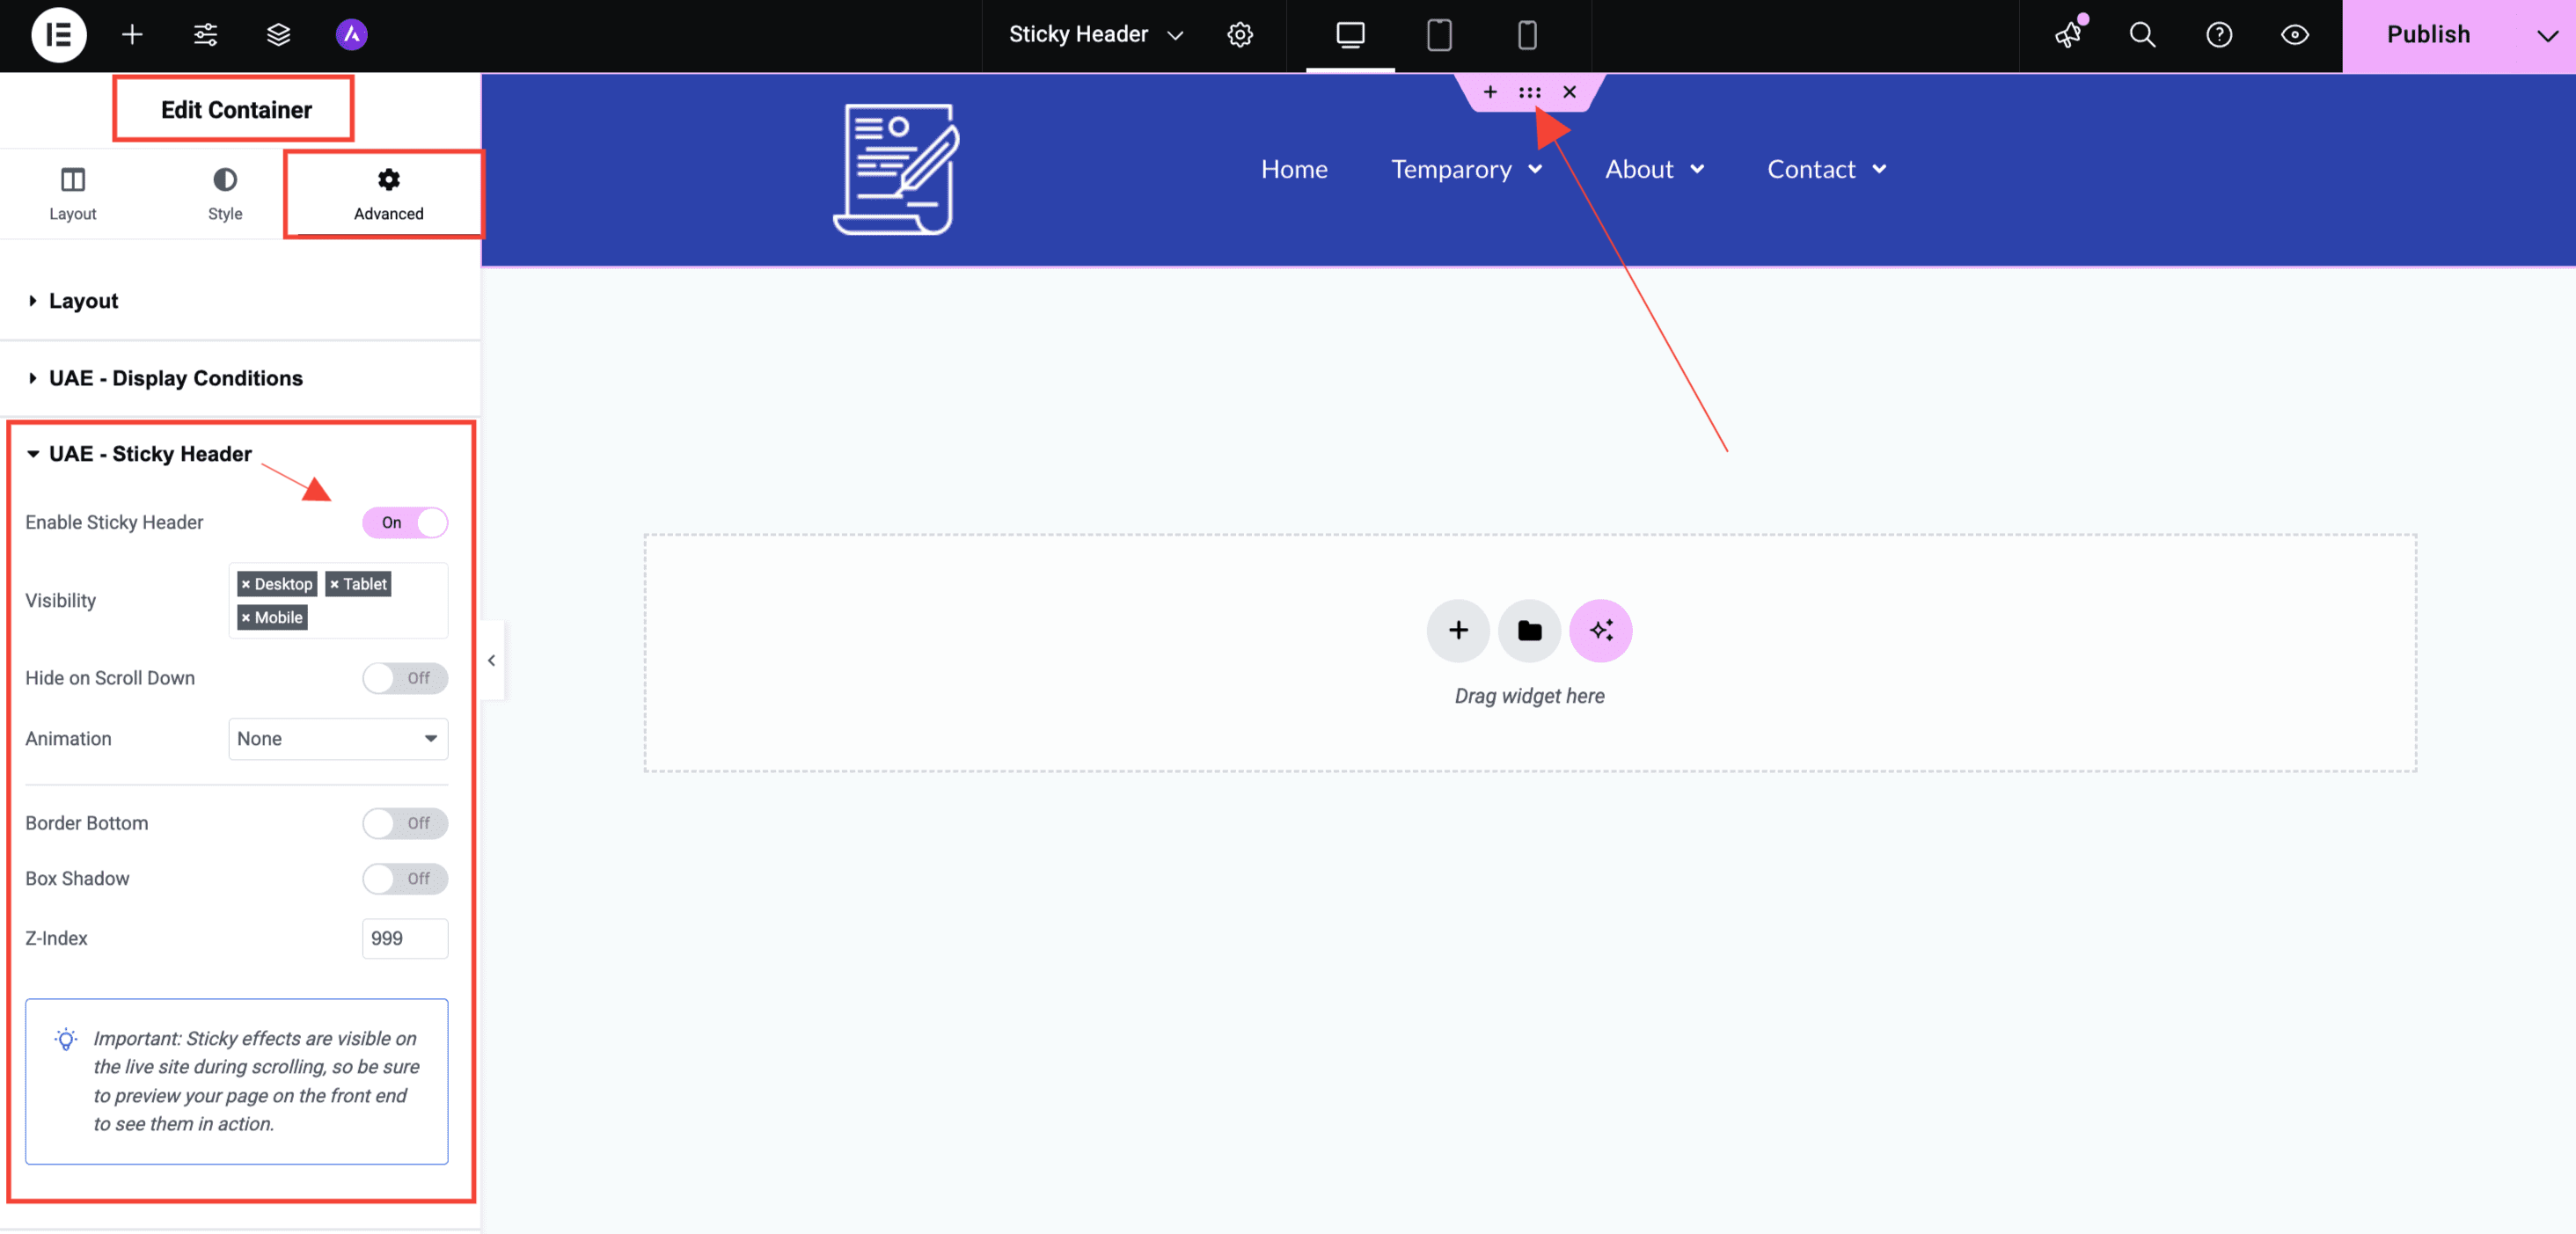Open the Publish options arrow
Image resolution: width=2576 pixels, height=1234 pixels.
[2546, 35]
